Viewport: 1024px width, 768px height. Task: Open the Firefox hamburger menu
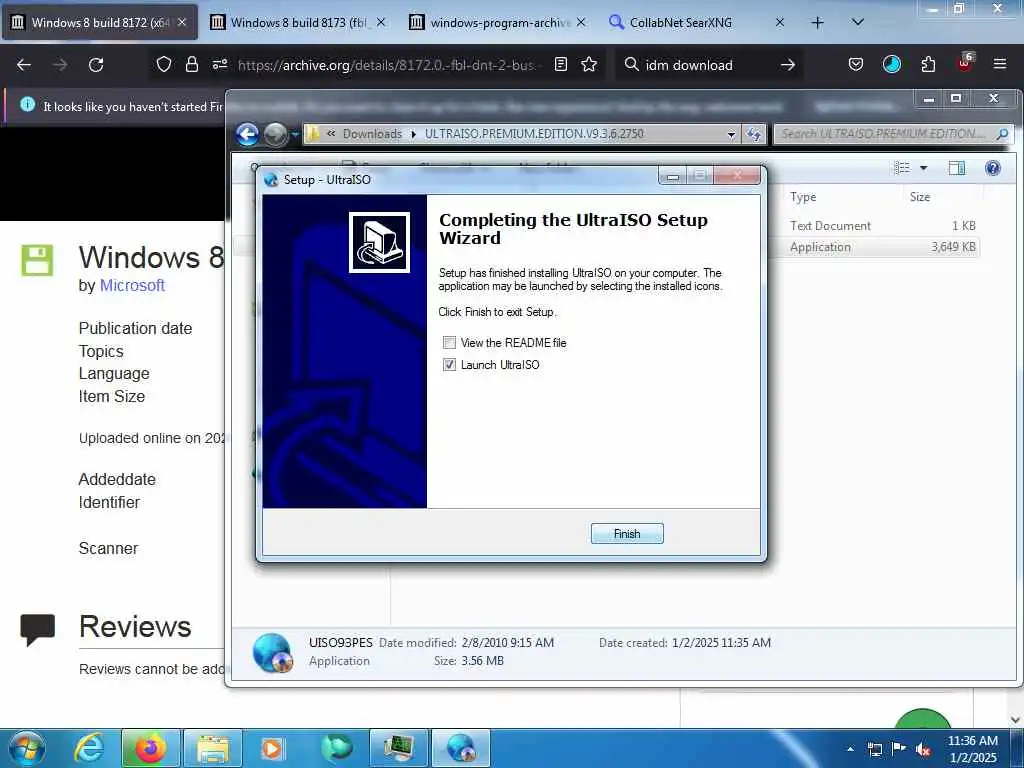1000,64
